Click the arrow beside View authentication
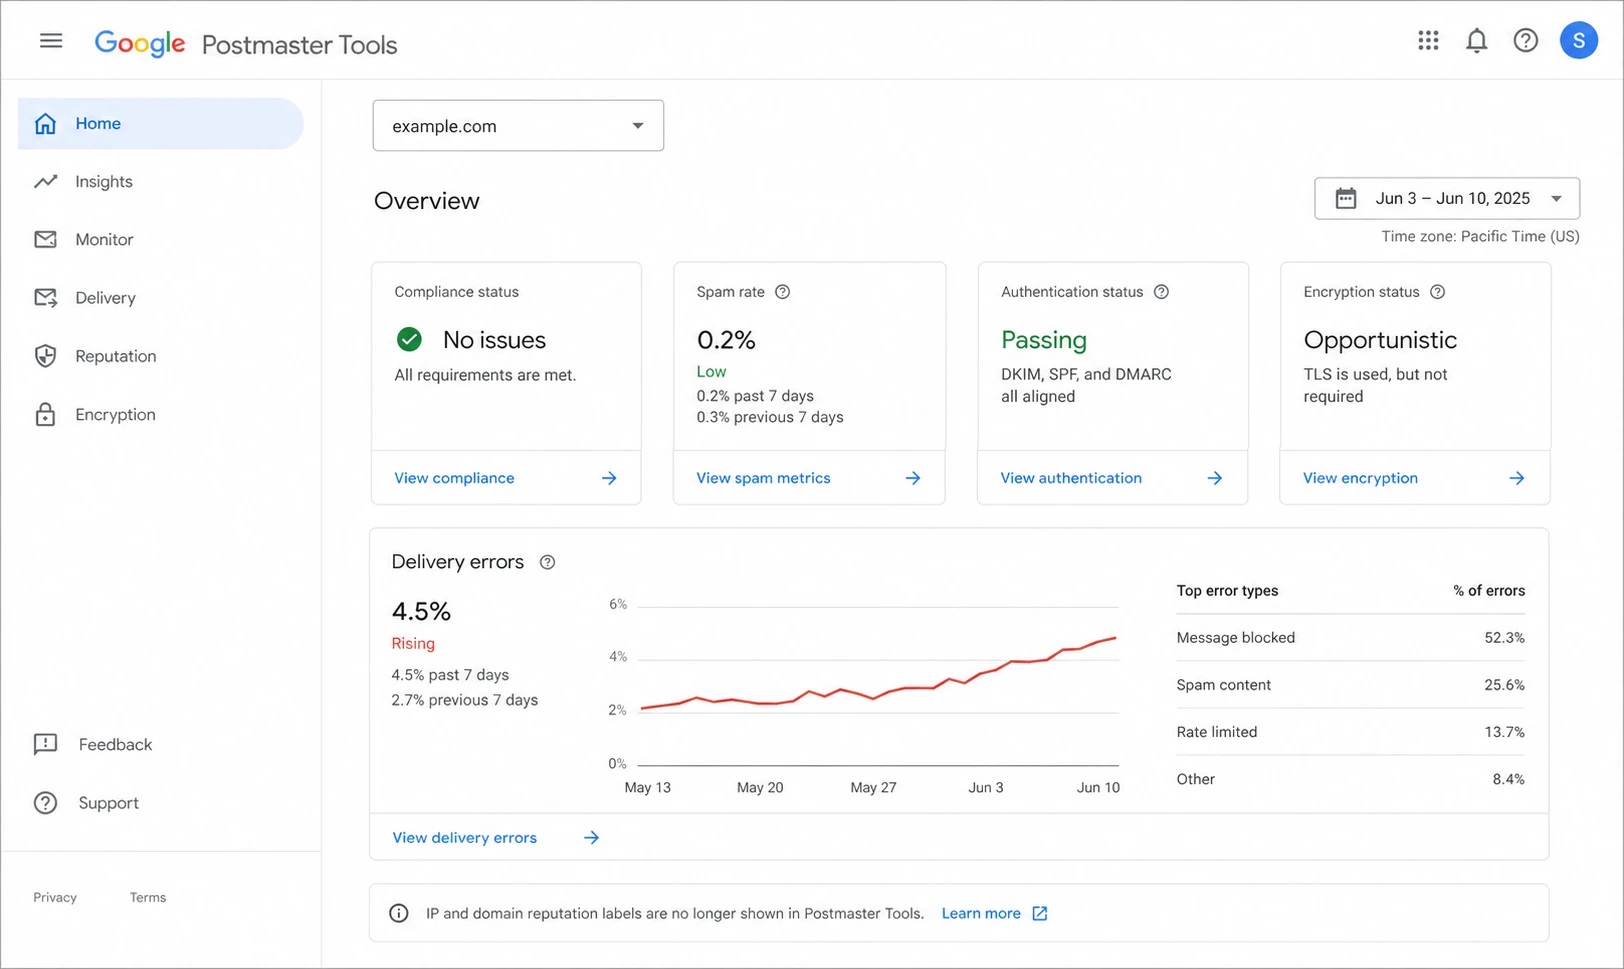1624x969 pixels. pos(1215,478)
